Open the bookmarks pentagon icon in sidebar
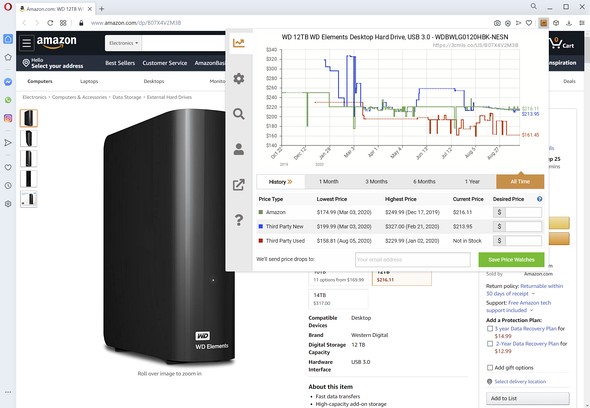This screenshot has height=408, width=590. point(8,57)
